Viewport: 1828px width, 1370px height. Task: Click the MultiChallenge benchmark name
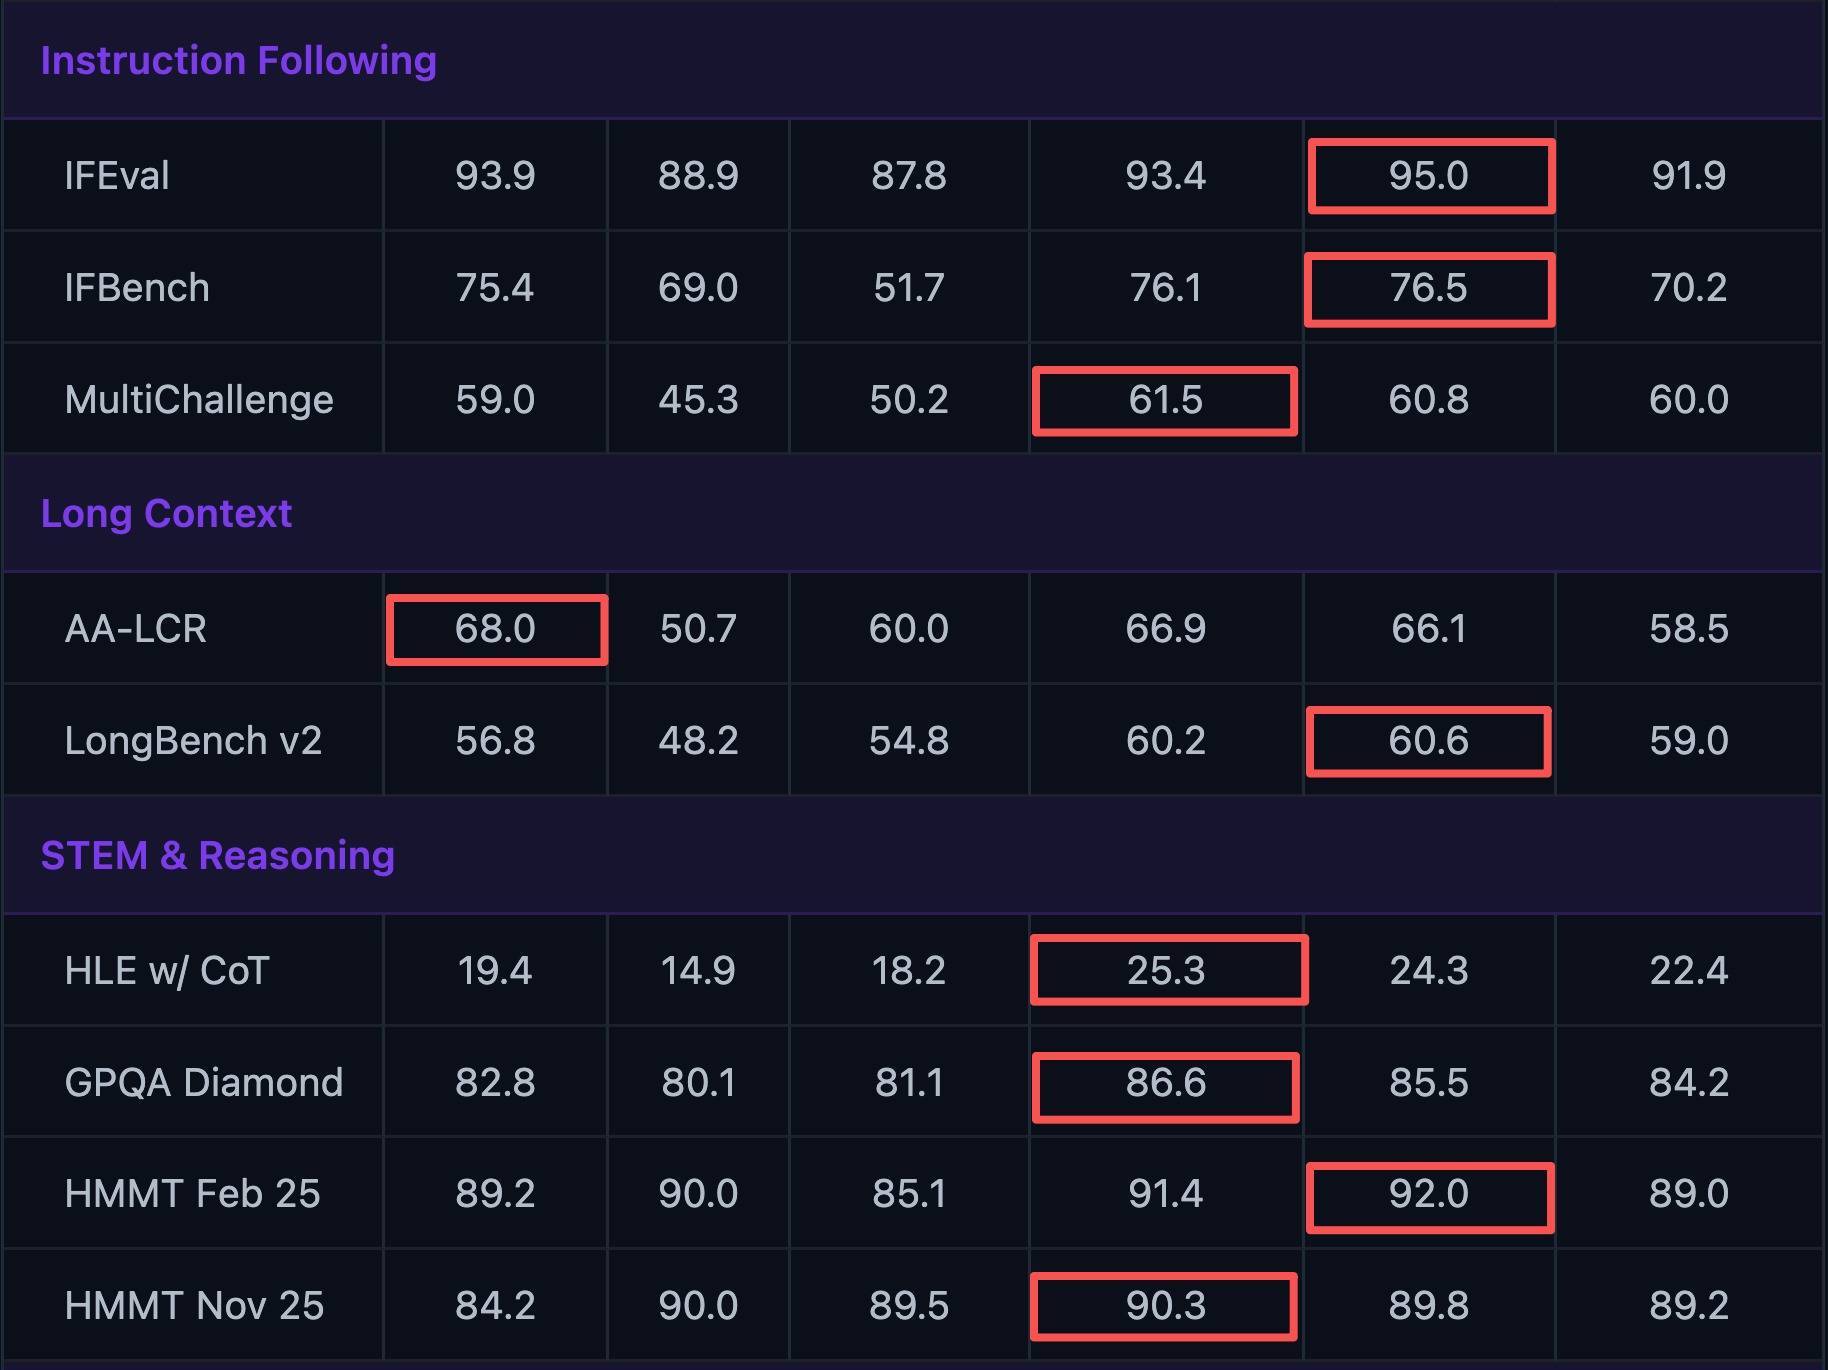click(x=199, y=400)
